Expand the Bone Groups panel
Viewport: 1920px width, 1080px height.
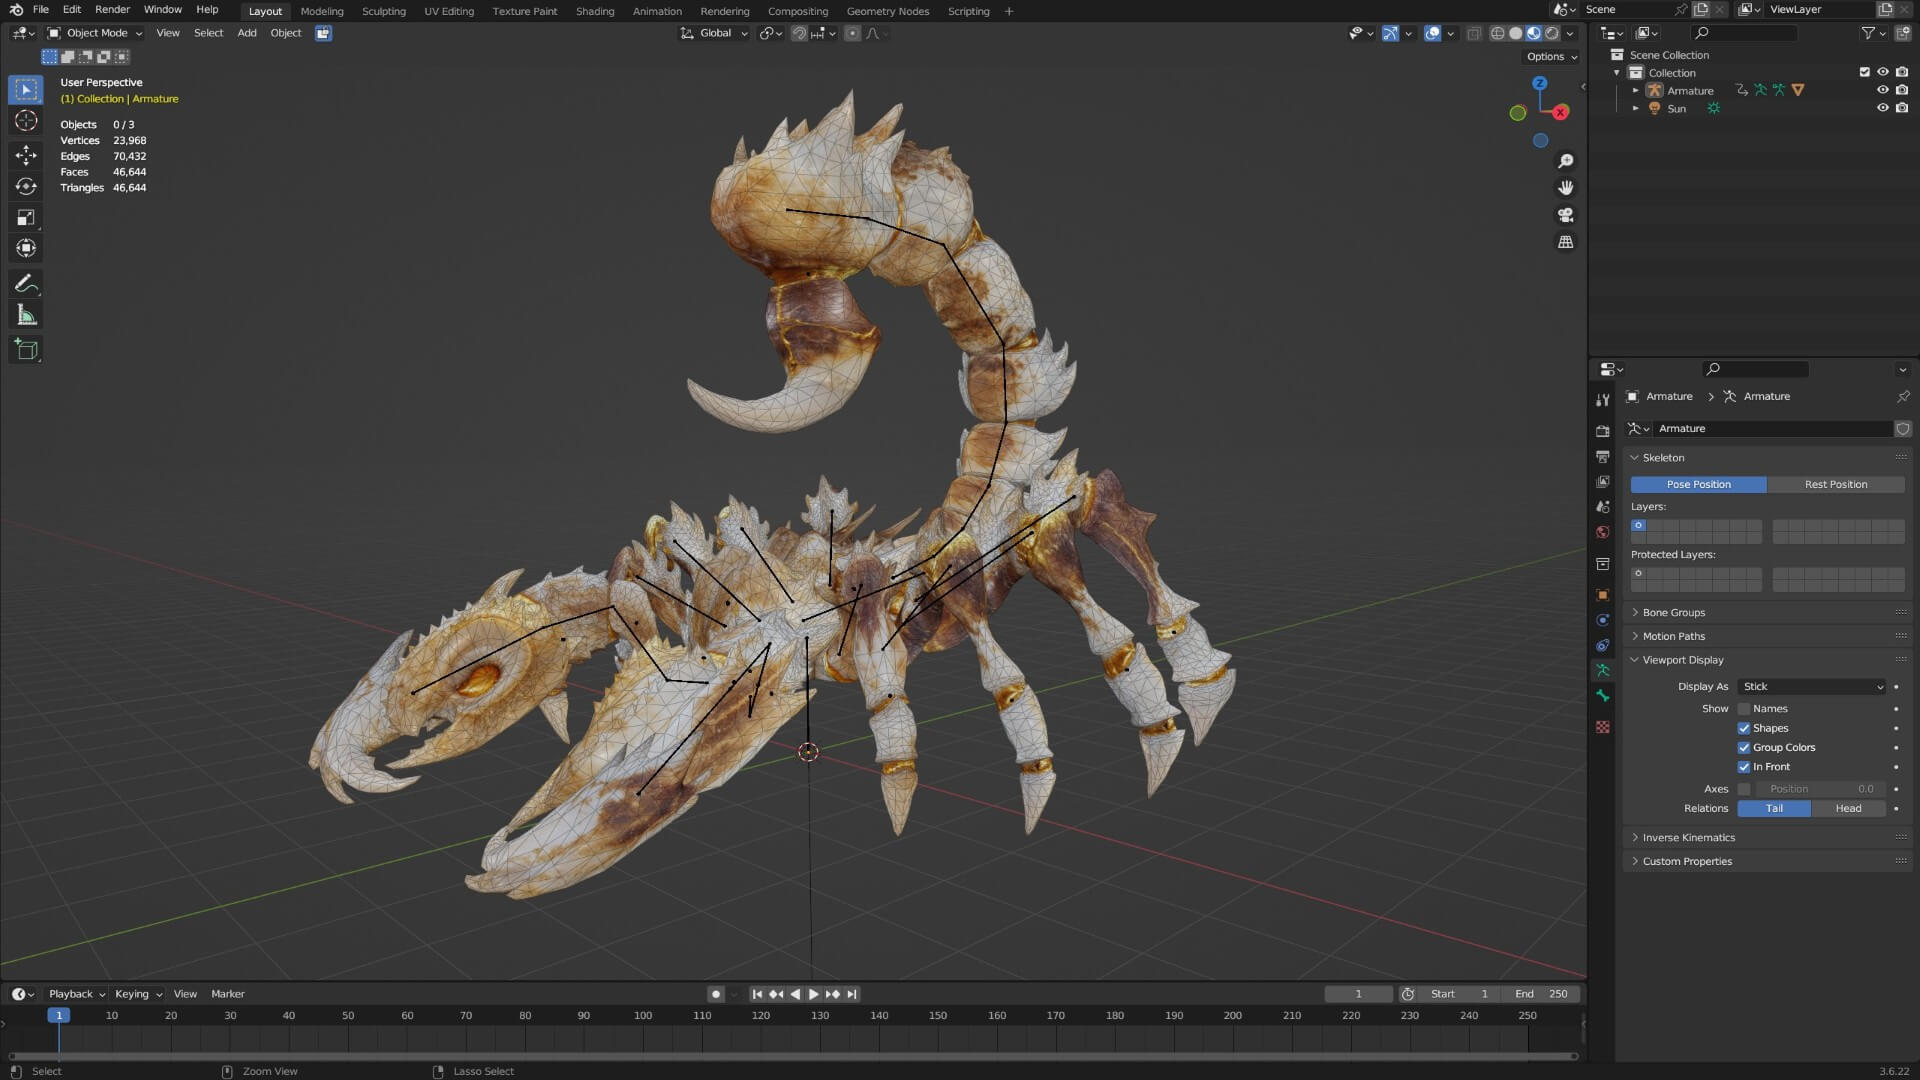(x=1766, y=612)
